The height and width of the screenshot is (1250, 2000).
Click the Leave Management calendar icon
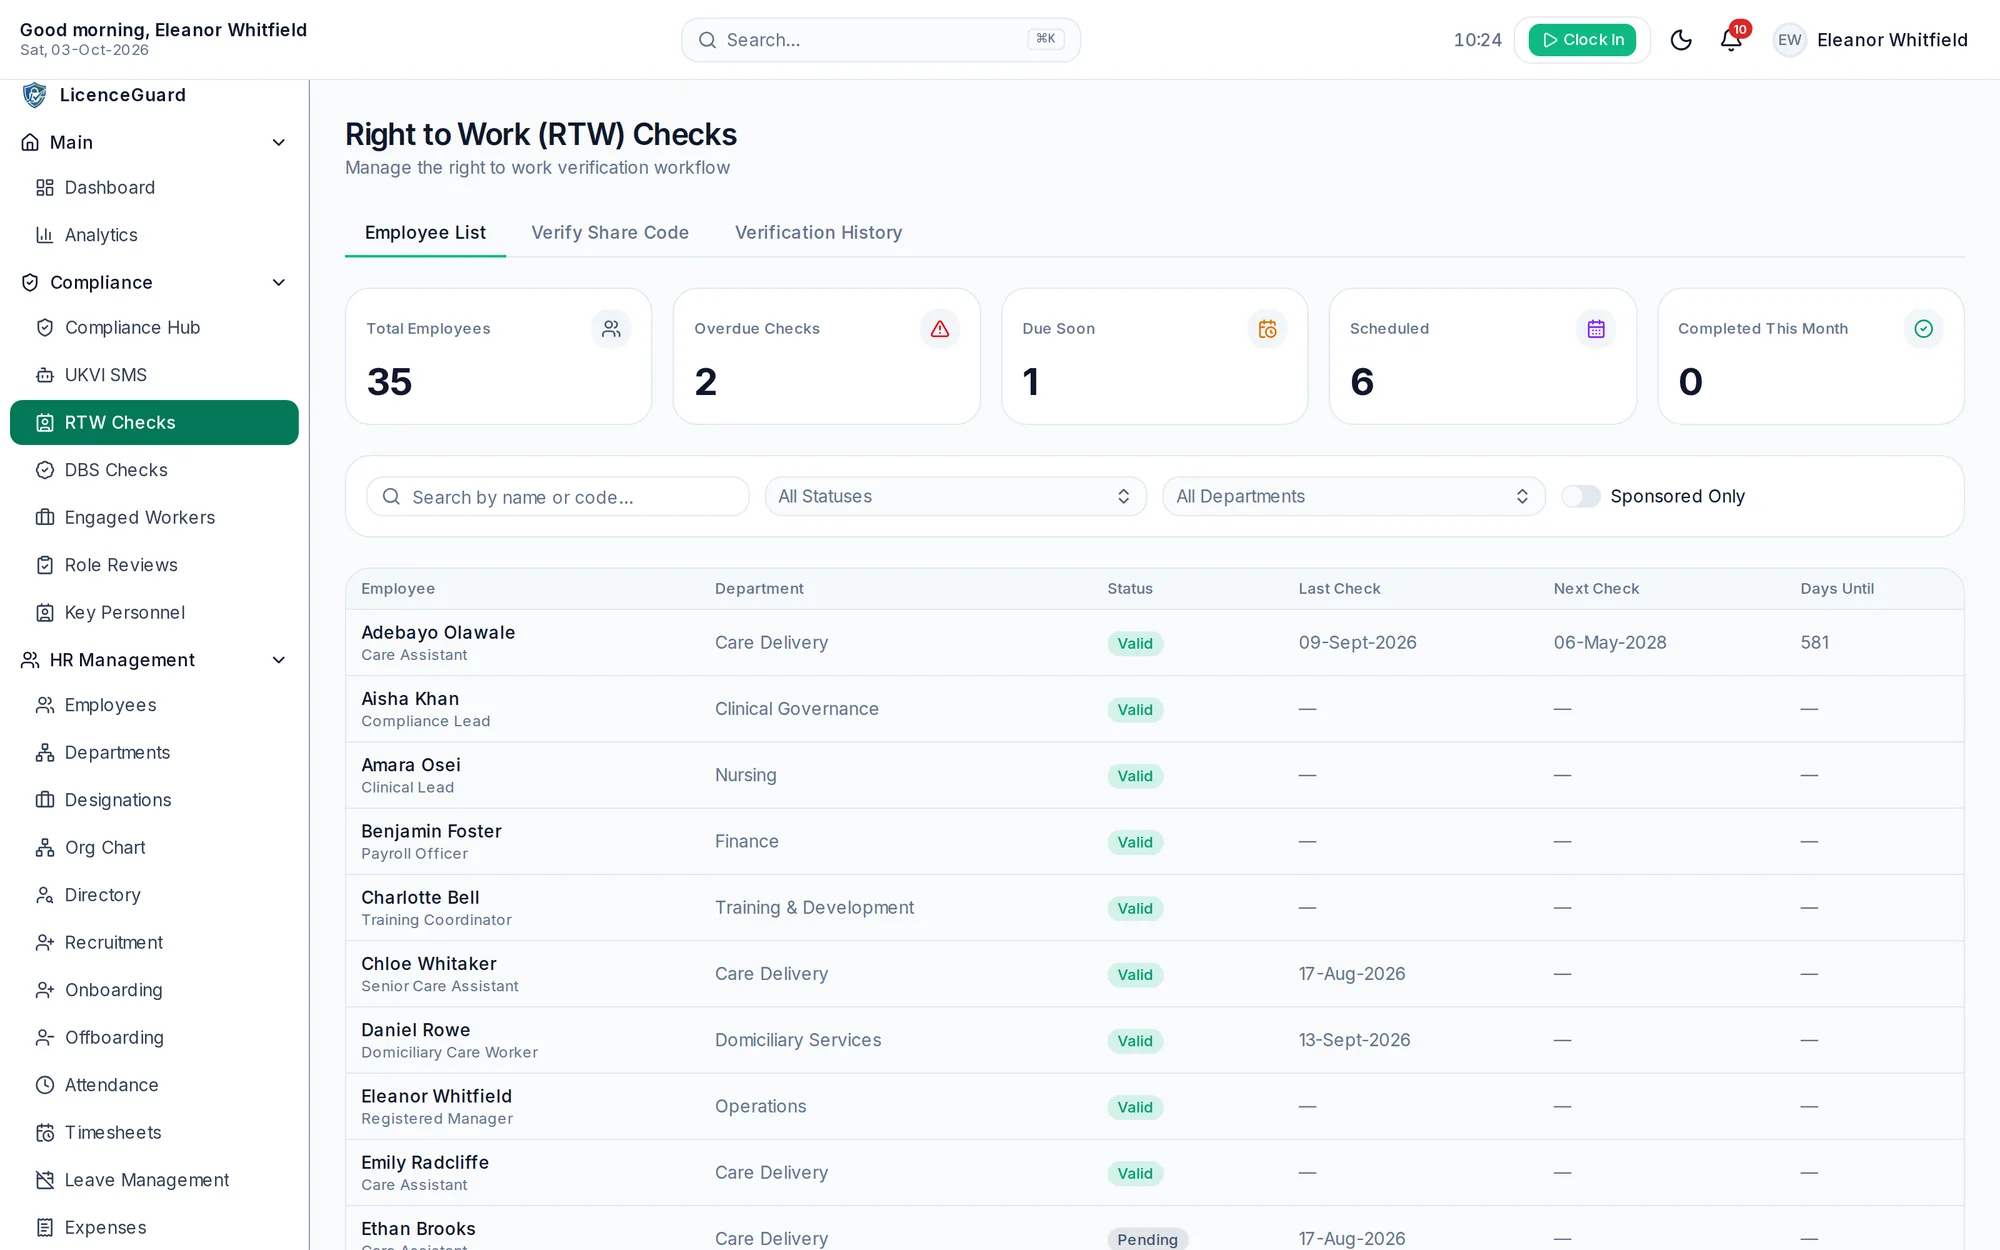(45, 1180)
